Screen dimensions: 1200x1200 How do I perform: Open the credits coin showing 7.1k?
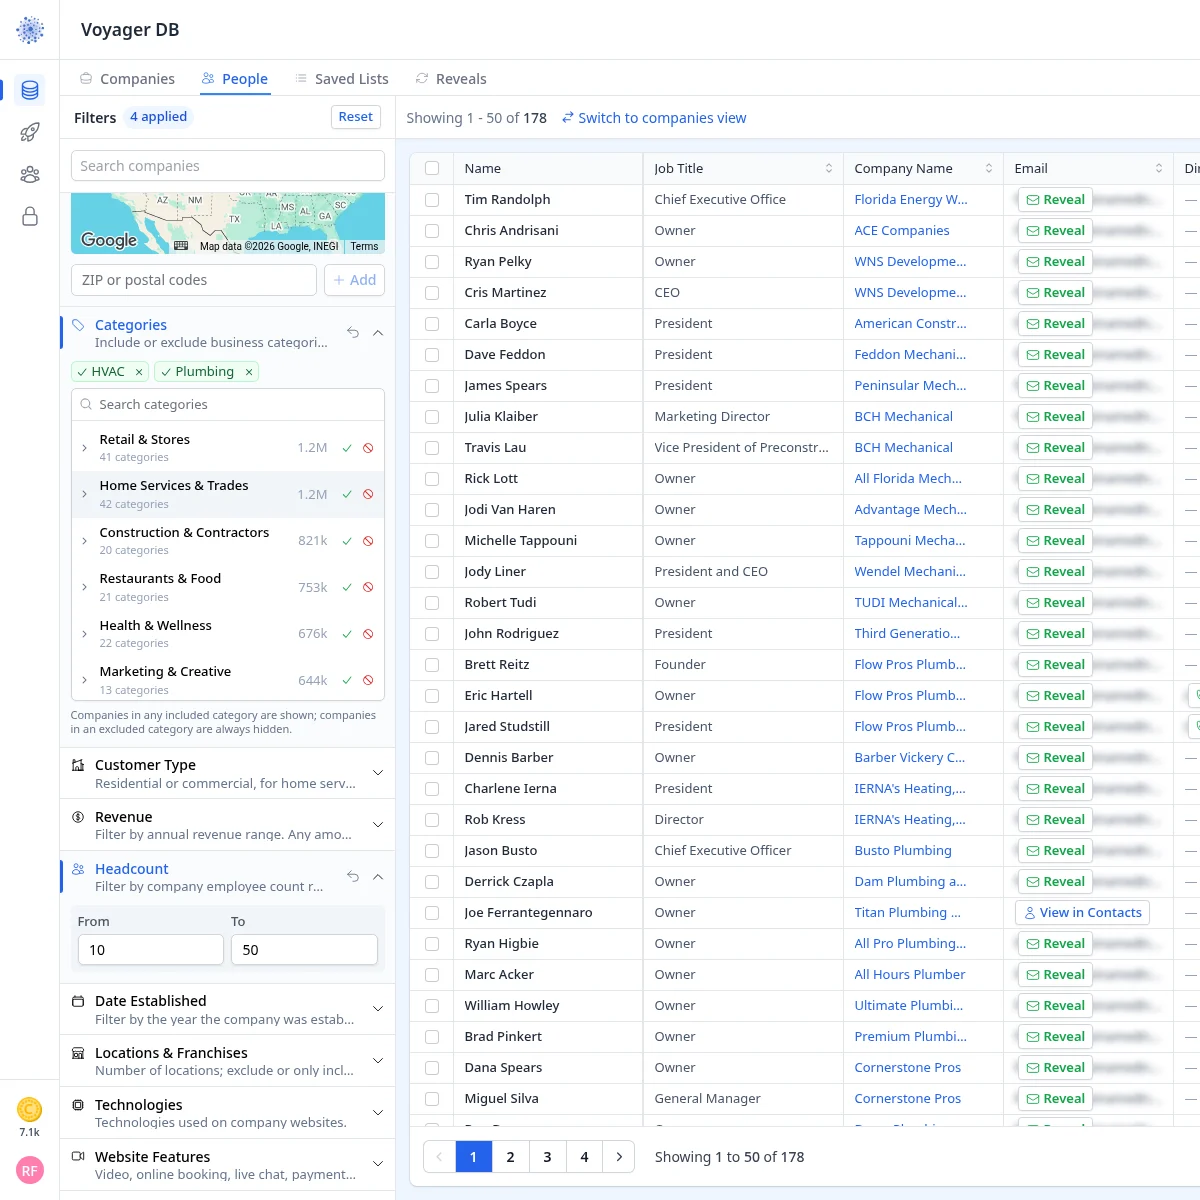pos(30,1109)
